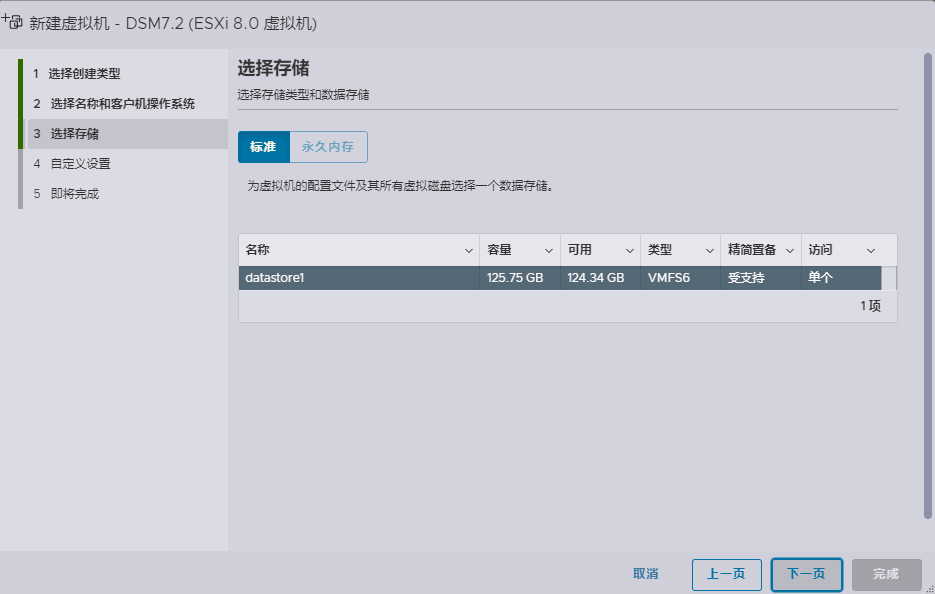
Task: Click the dialog resize grip corner
Action: pos(930,589)
